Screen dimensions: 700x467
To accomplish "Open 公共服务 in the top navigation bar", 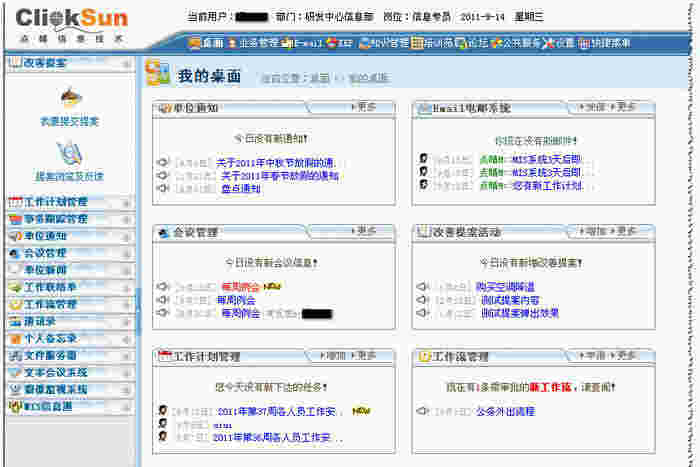I will tap(516, 43).
